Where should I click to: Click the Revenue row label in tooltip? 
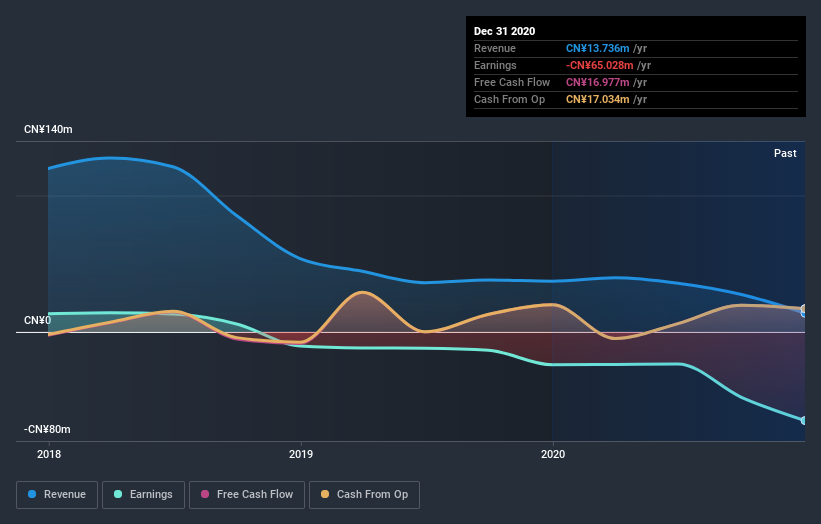click(x=495, y=48)
